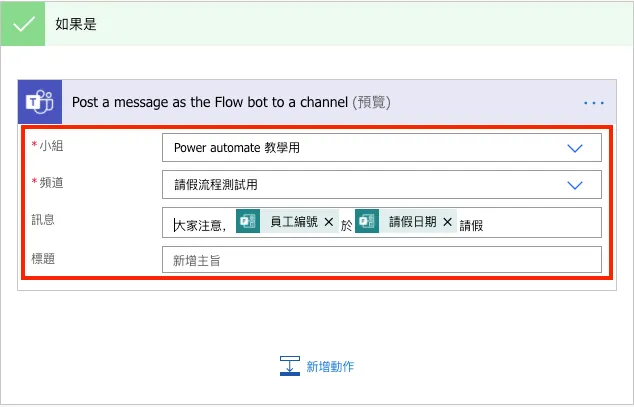Remove the 員工編號 dynamic content token

pyautogui.click(x=329, y=222)
